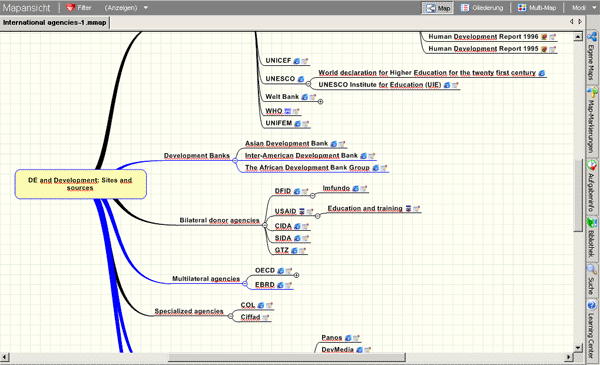The height and width of the screenshot is (365, 600).
Task: Click the horizontal scrollbar thumb
Action: pyautogui.click(x=287, y=357)
